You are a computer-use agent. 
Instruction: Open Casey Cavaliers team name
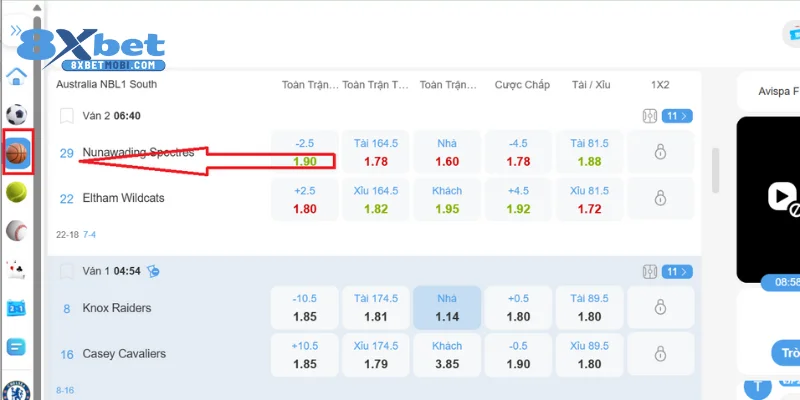pos(124,354)
